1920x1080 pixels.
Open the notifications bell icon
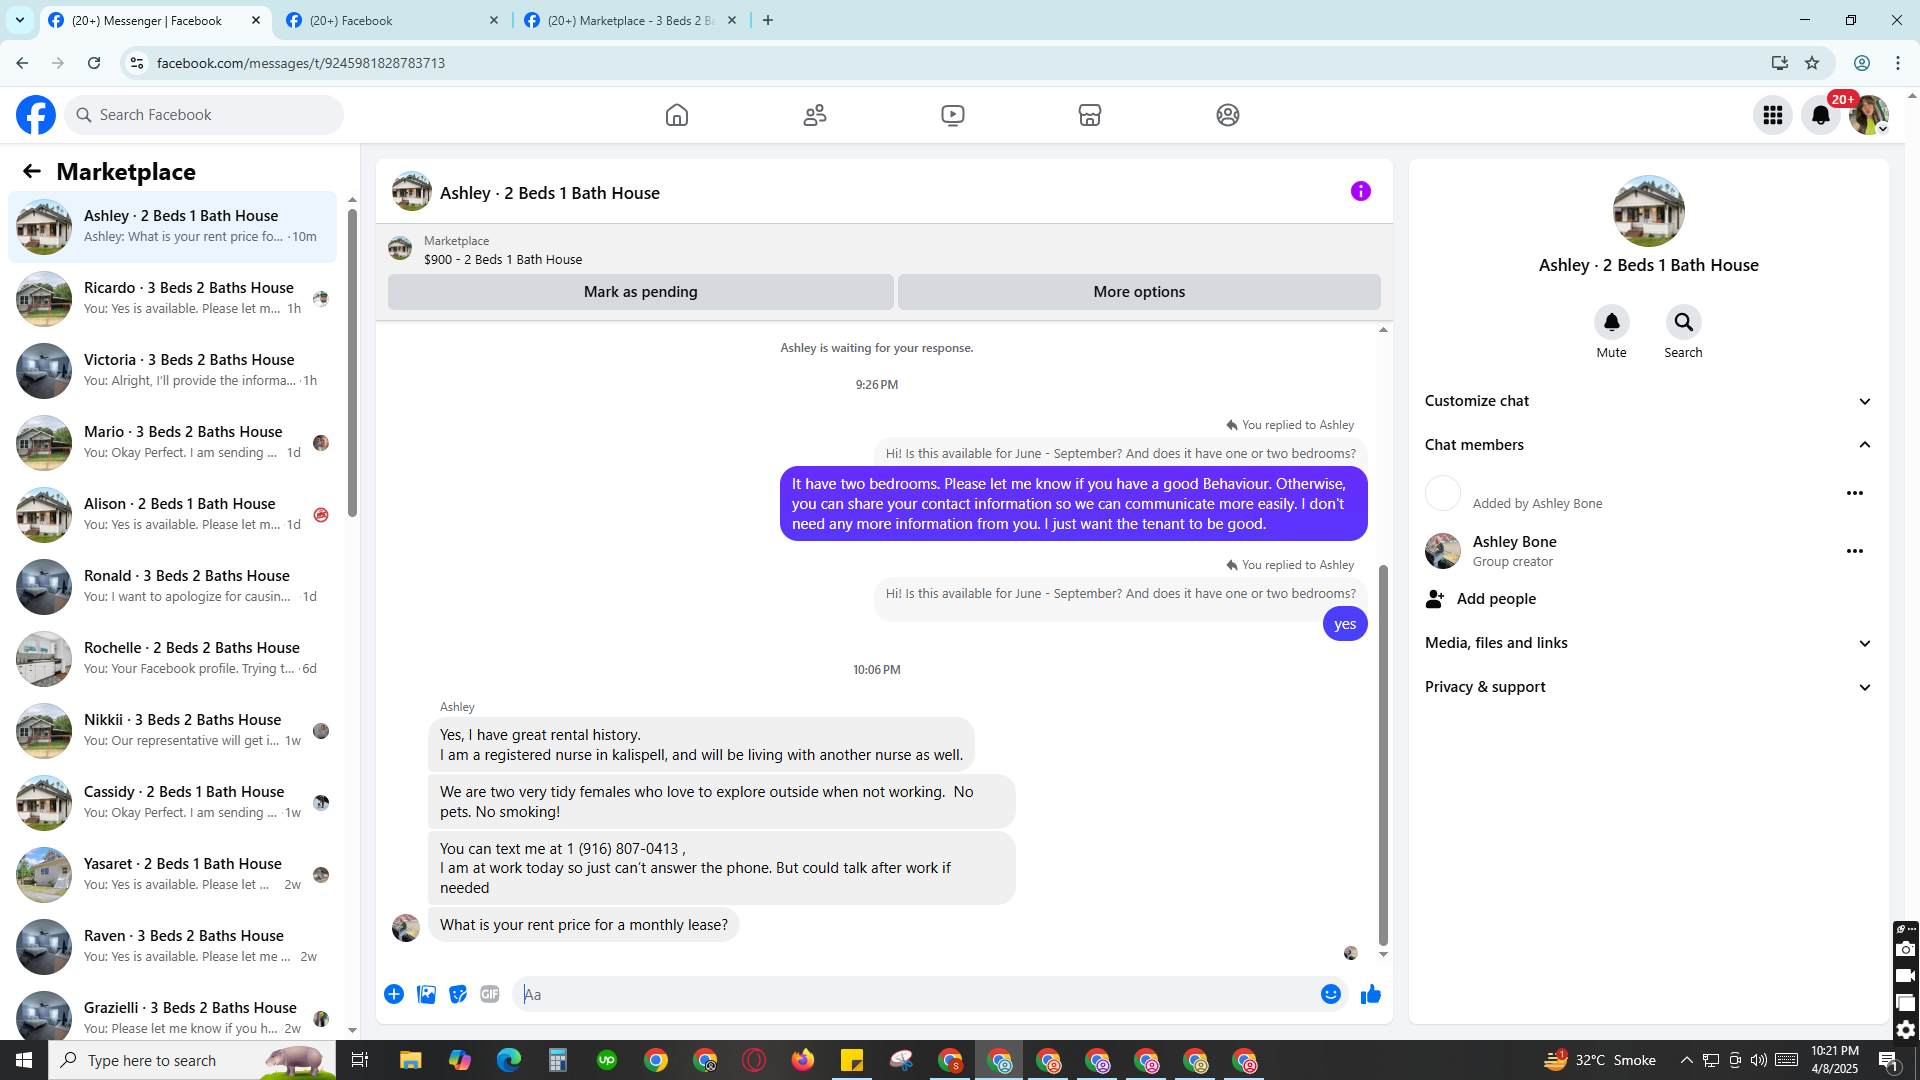(x=1820, y=115)
